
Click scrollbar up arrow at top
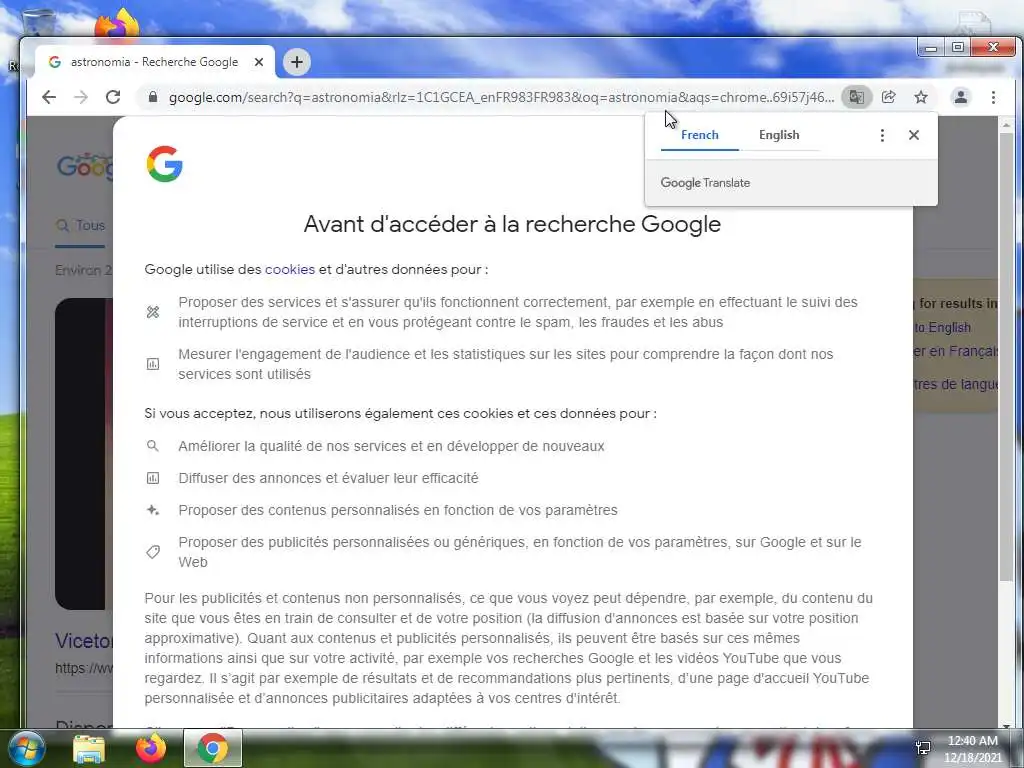click(1006, 124)
